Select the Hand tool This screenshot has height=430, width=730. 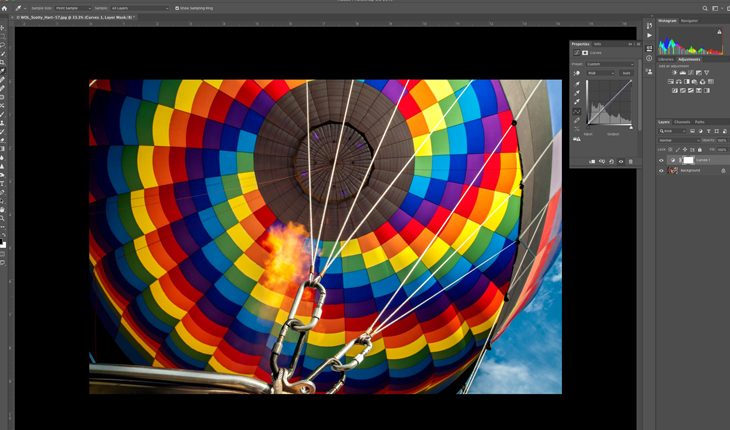pos(2,209)
